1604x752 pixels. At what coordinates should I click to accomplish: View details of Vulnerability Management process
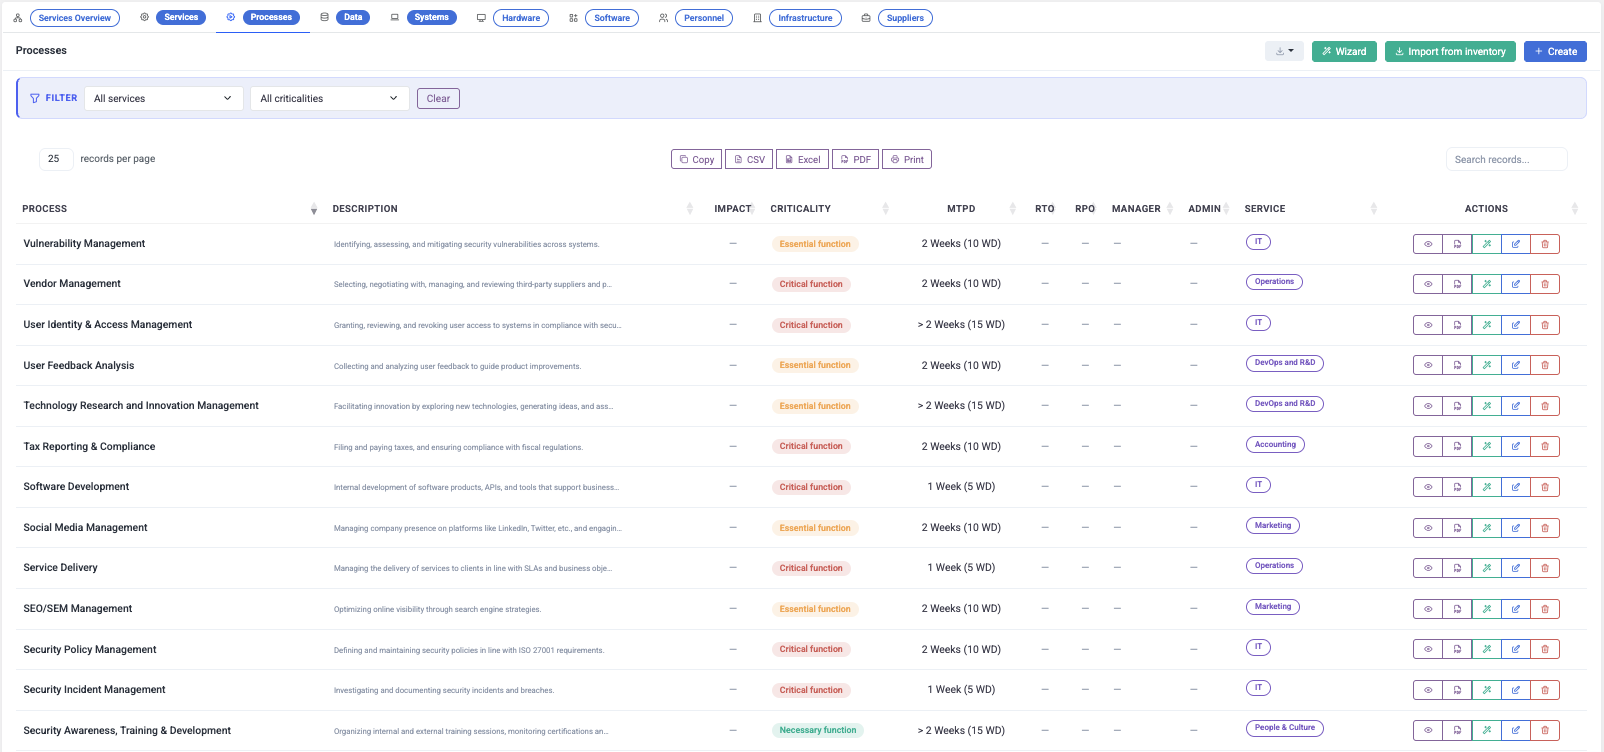pyautogui.click(x=1428, y=244)
